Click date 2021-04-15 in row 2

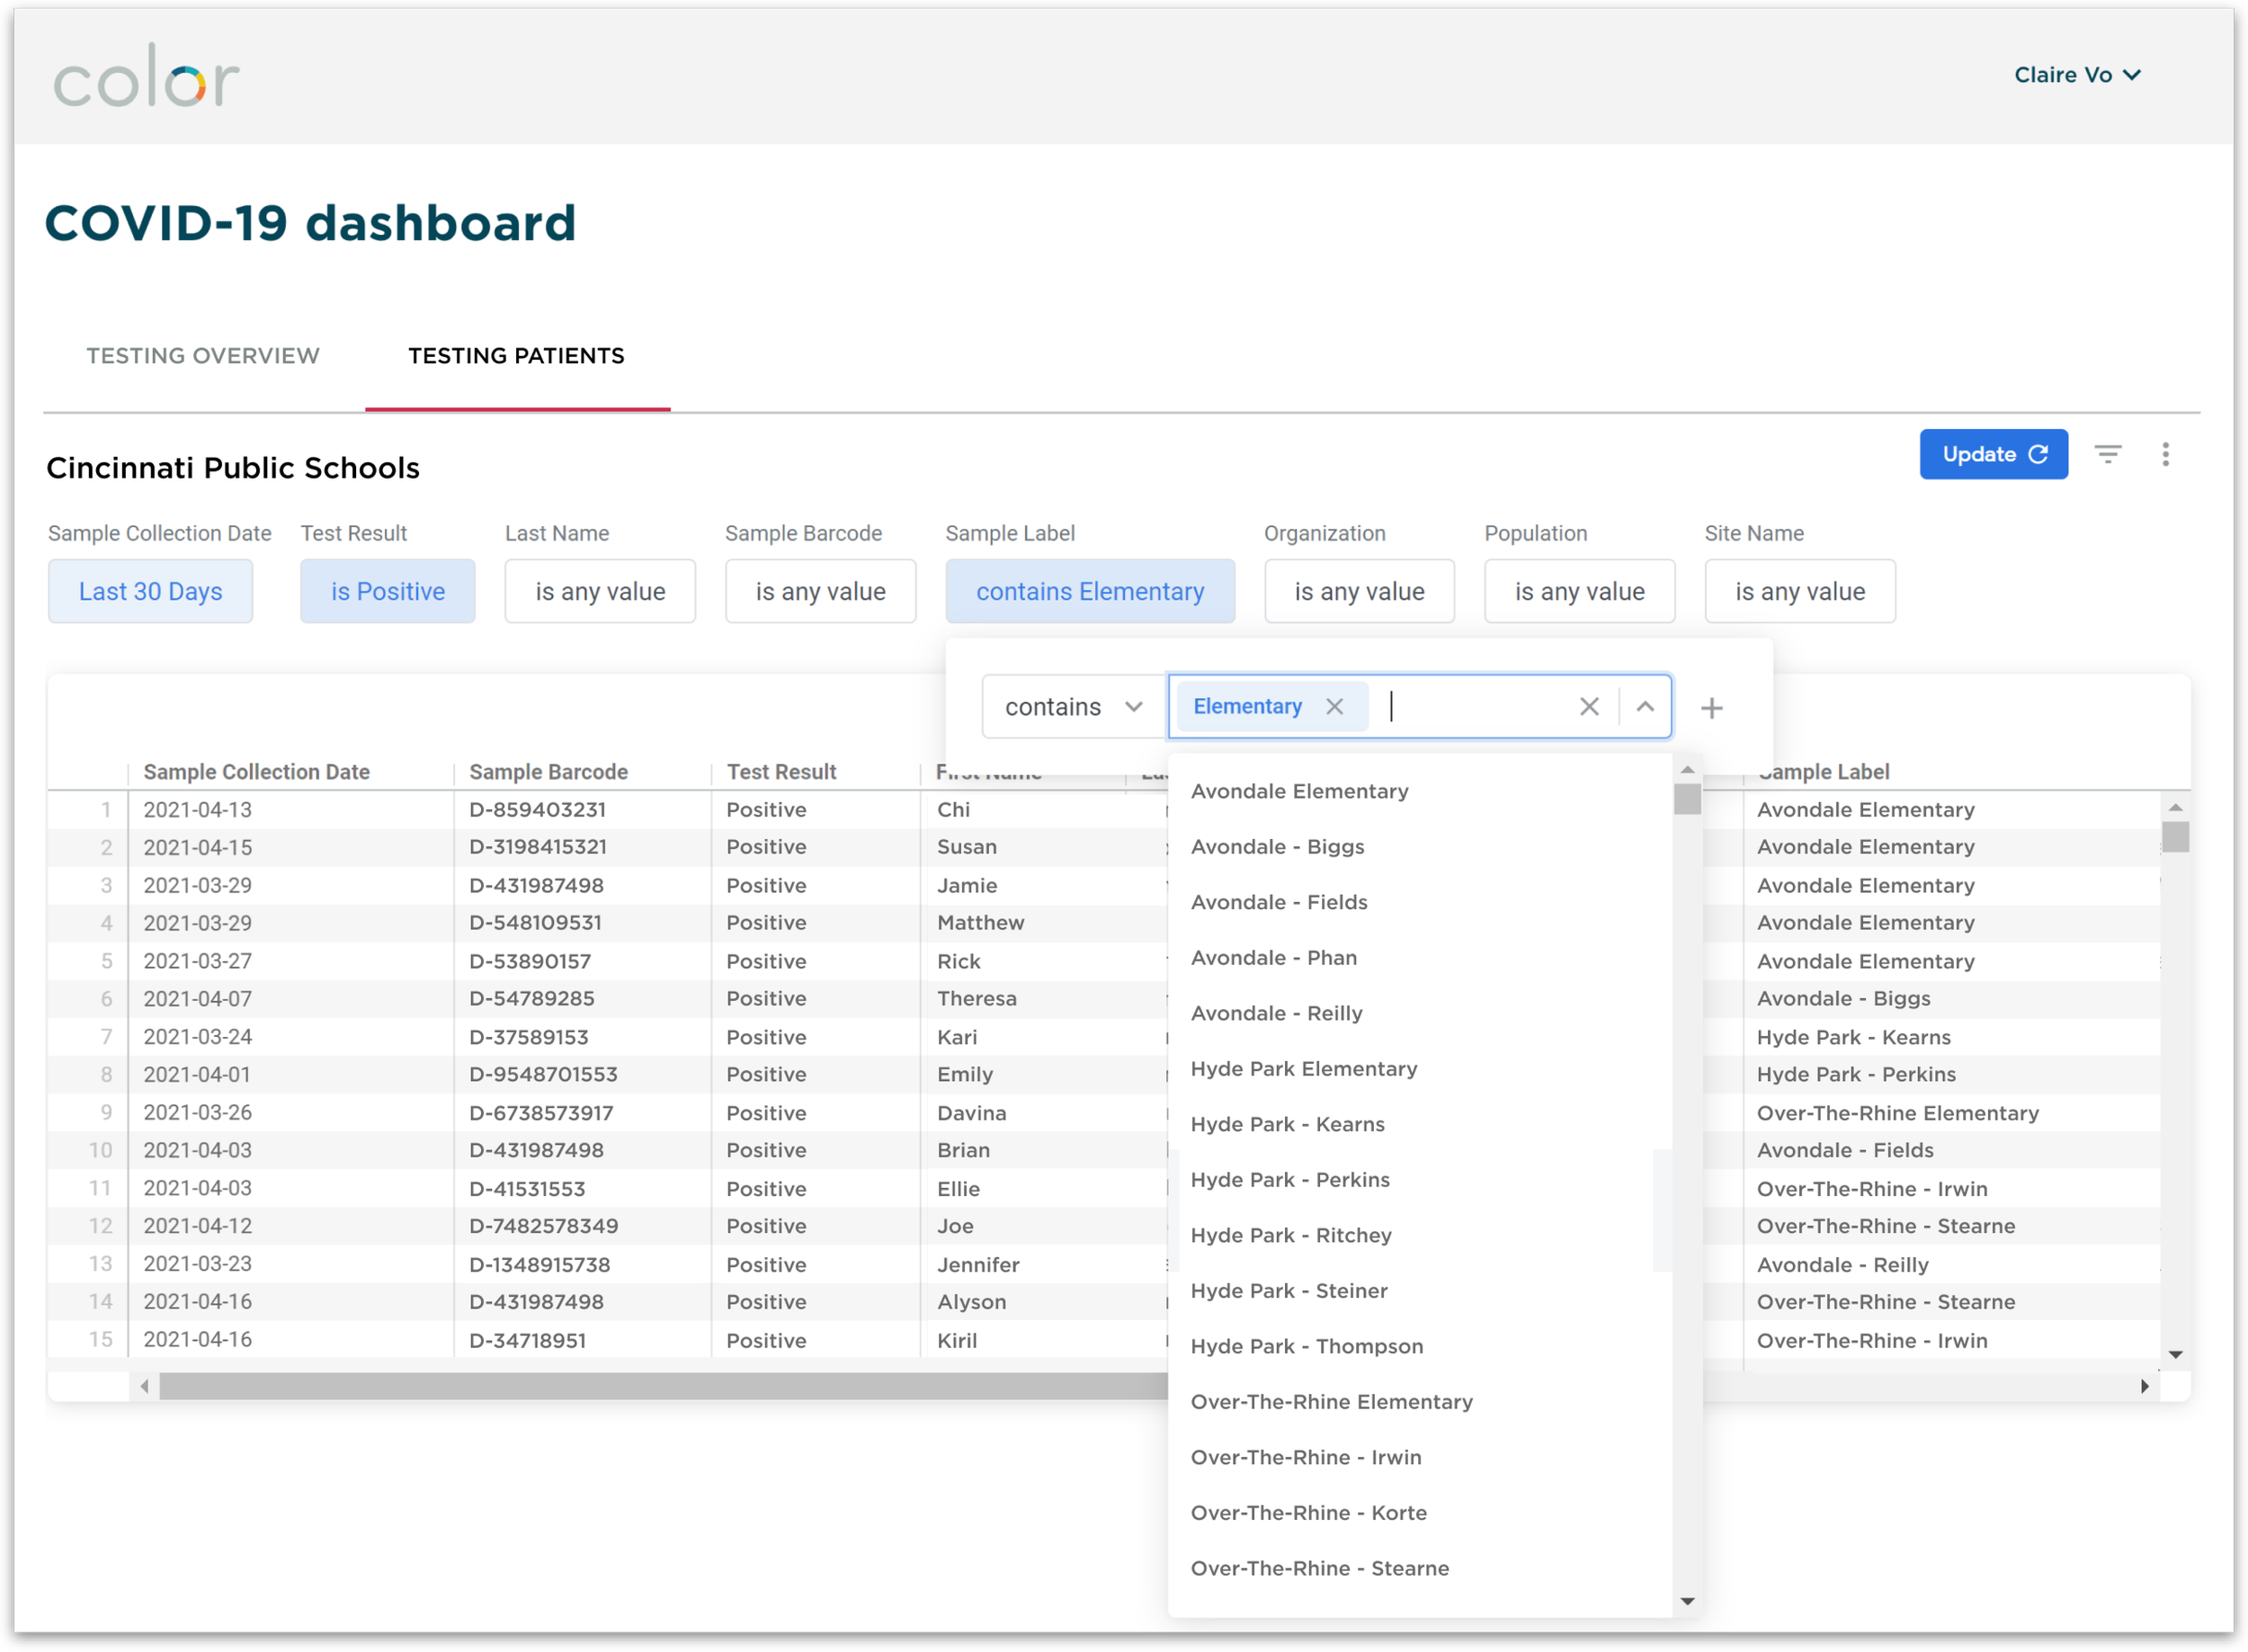pyautogui.click(x=197, y=847)
